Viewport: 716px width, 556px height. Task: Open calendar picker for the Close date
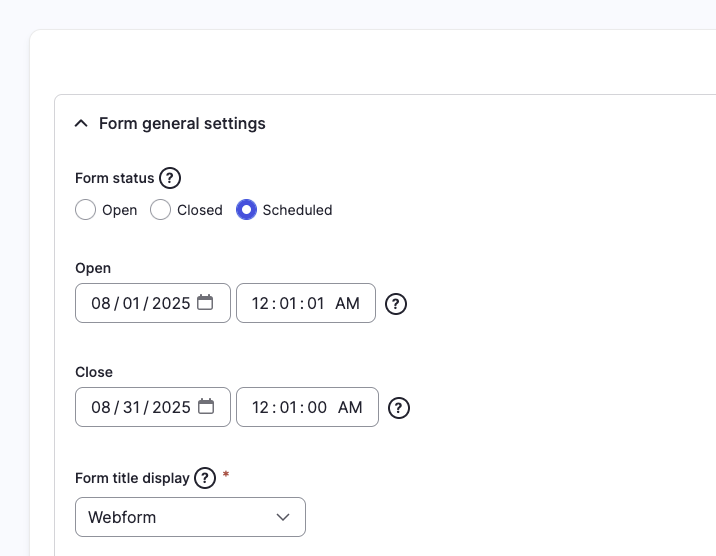point(206,407)
